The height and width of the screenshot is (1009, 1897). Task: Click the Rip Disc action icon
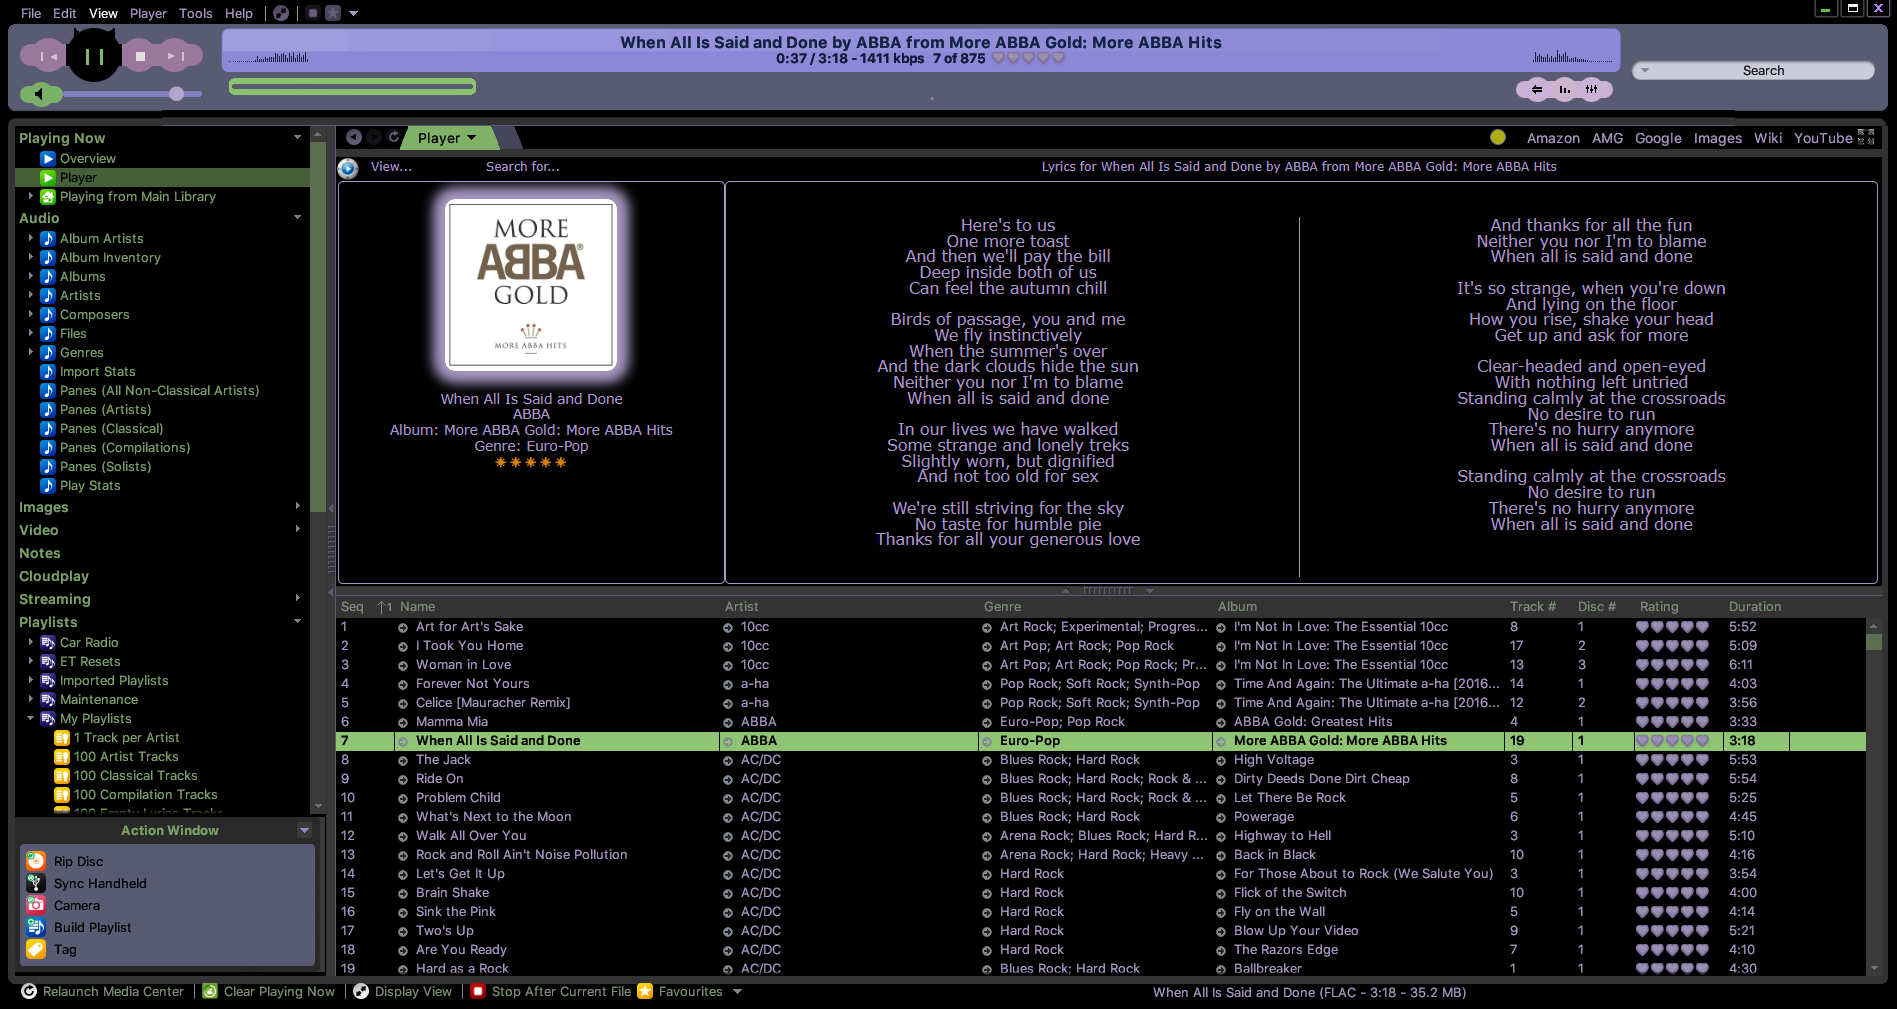tap(35, 861)
